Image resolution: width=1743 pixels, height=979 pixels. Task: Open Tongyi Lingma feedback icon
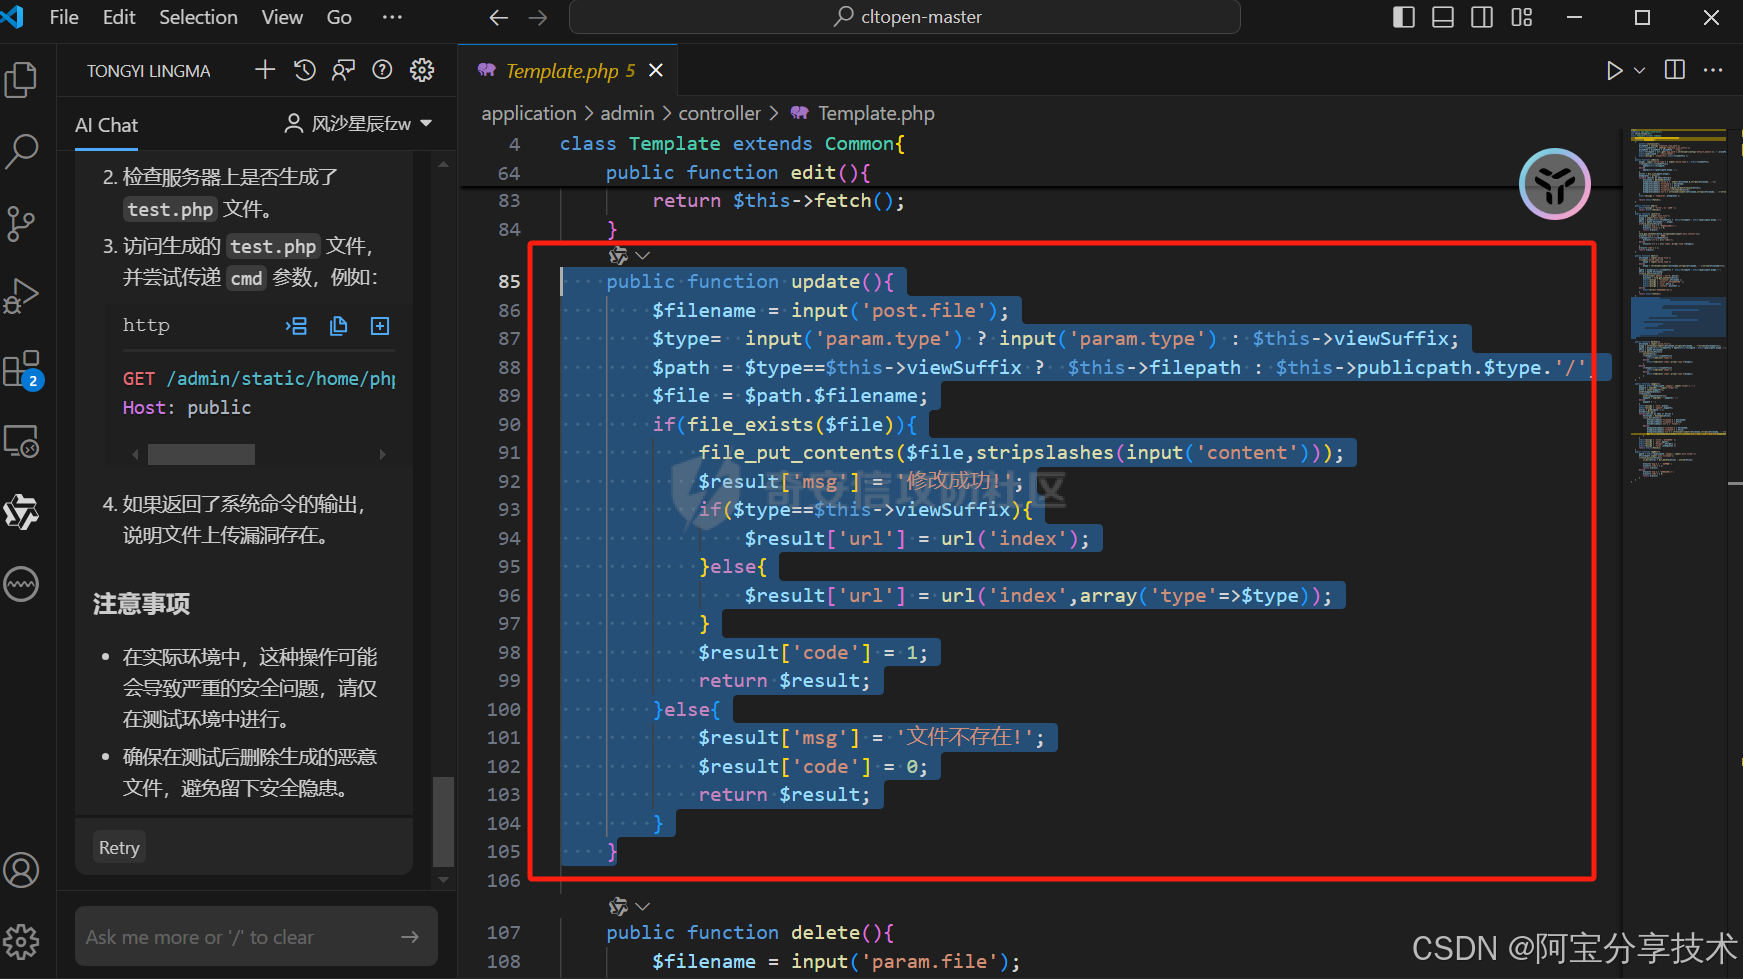coord(344,70)
